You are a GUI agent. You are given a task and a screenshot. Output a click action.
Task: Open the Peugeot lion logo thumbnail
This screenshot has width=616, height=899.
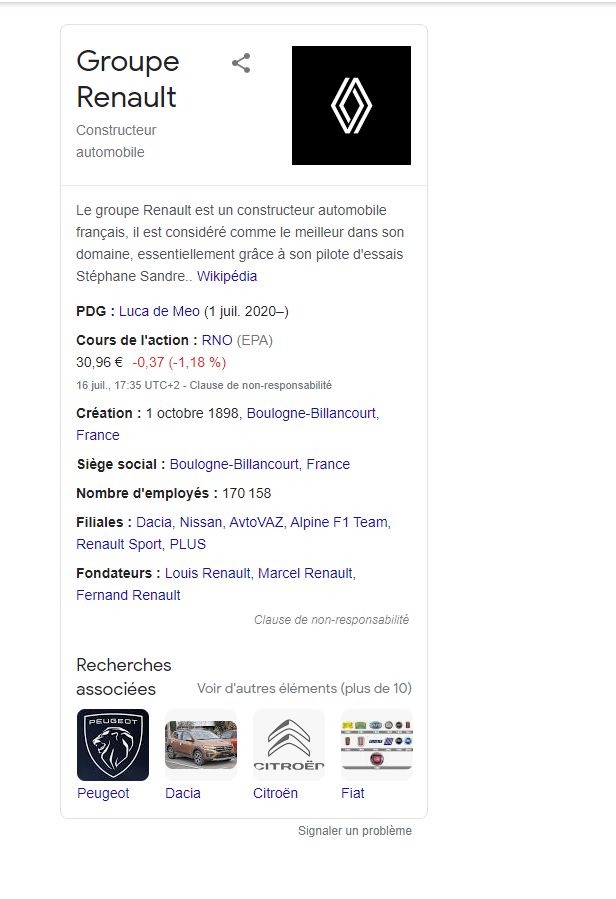point(113,745)
